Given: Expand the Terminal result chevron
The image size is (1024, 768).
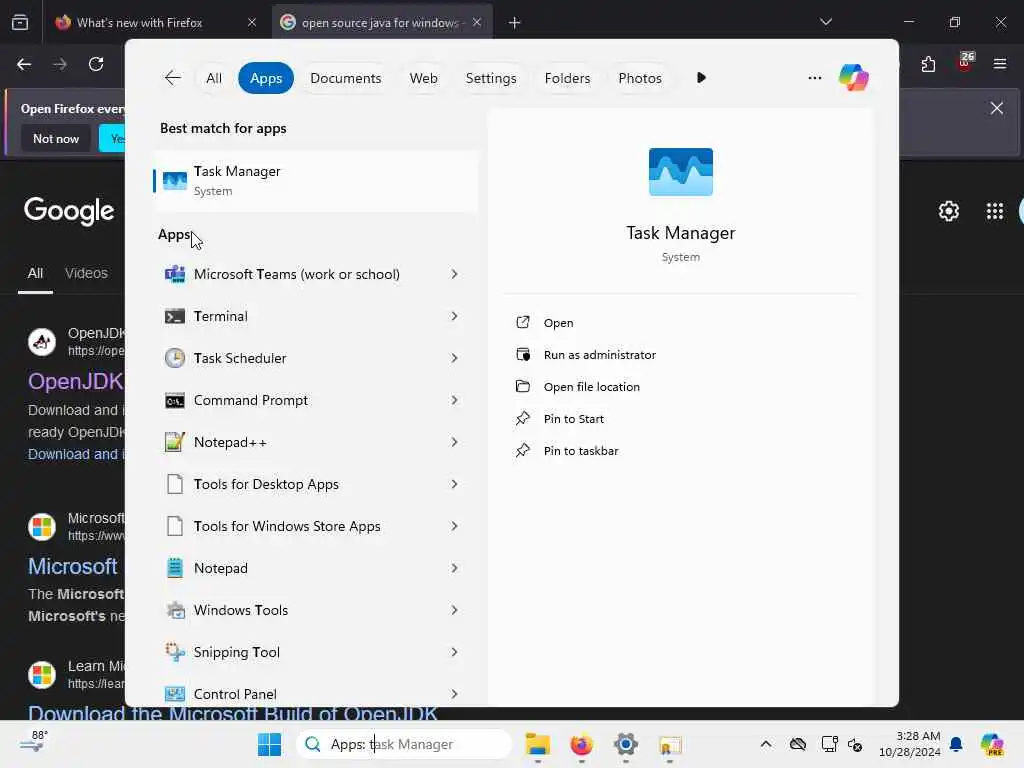Looking at the screenshot, I should [455, 316].
